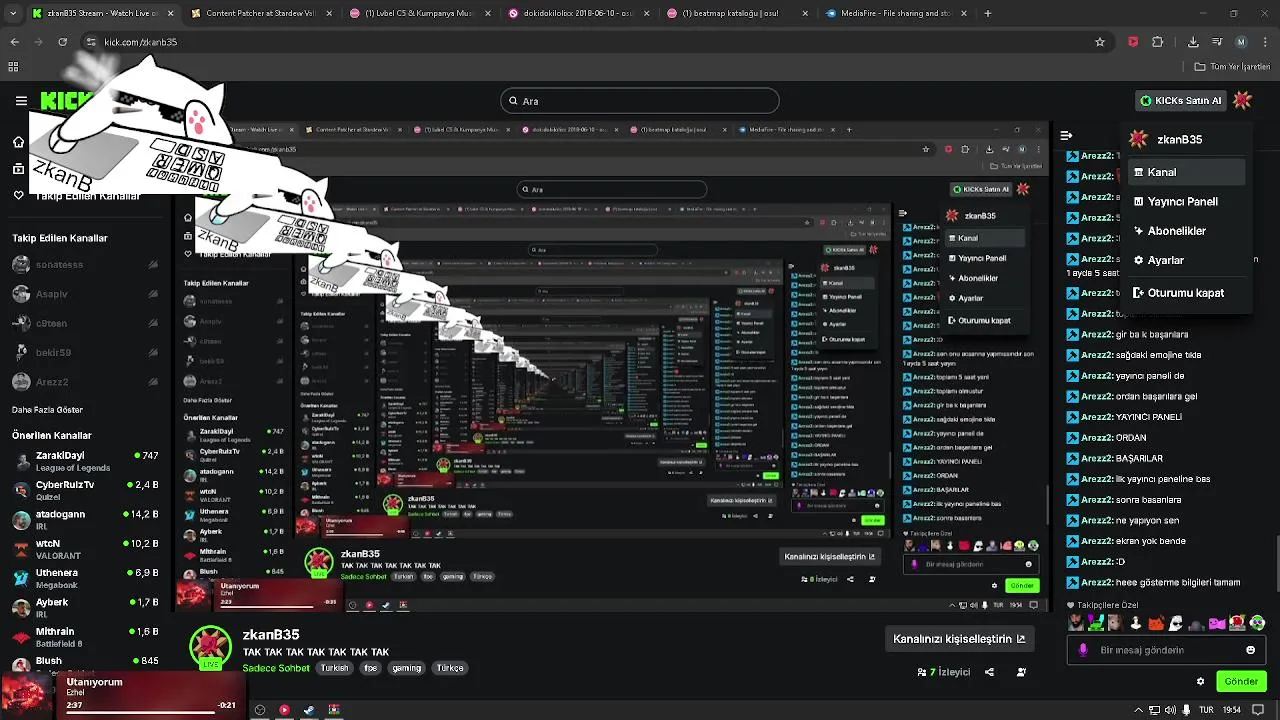Select the Türkçe tag
The height and width of the screenshot is (720, 1280).
(450, 668)
